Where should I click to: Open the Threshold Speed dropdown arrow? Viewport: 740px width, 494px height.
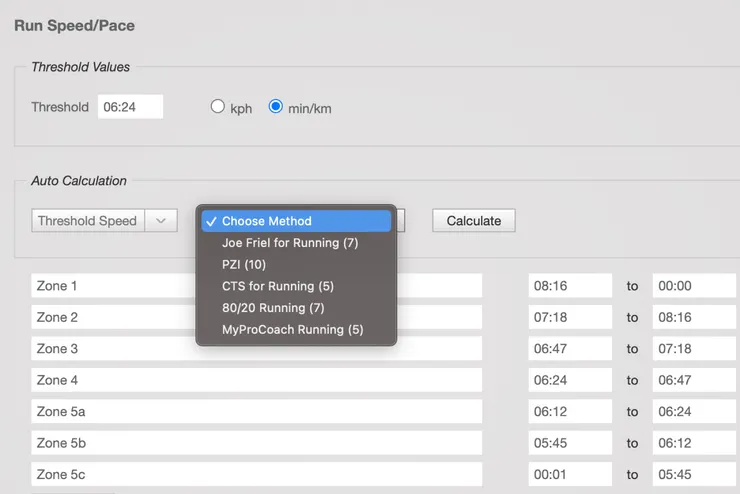[161, 220]
